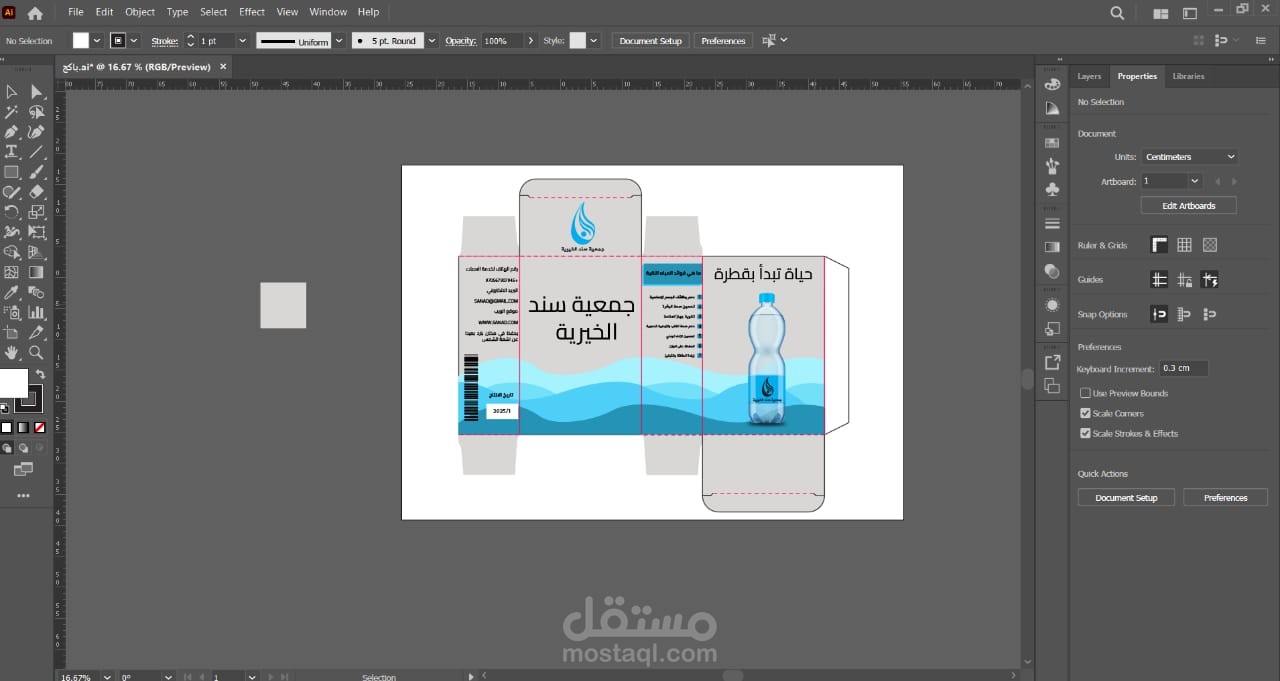Screen dimensions: 1280x681
Task: Expand the stroke weight dropdown
Action: tap(241, 41)
